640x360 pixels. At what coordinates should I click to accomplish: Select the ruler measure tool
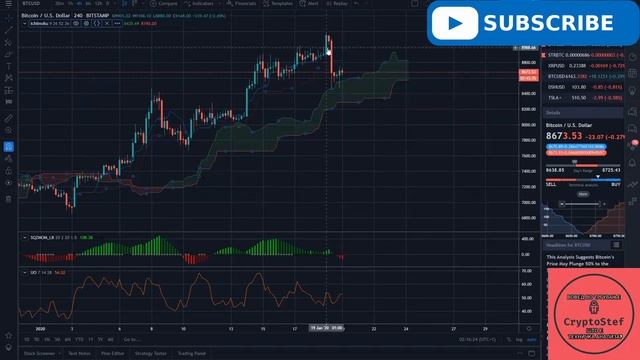9,118
